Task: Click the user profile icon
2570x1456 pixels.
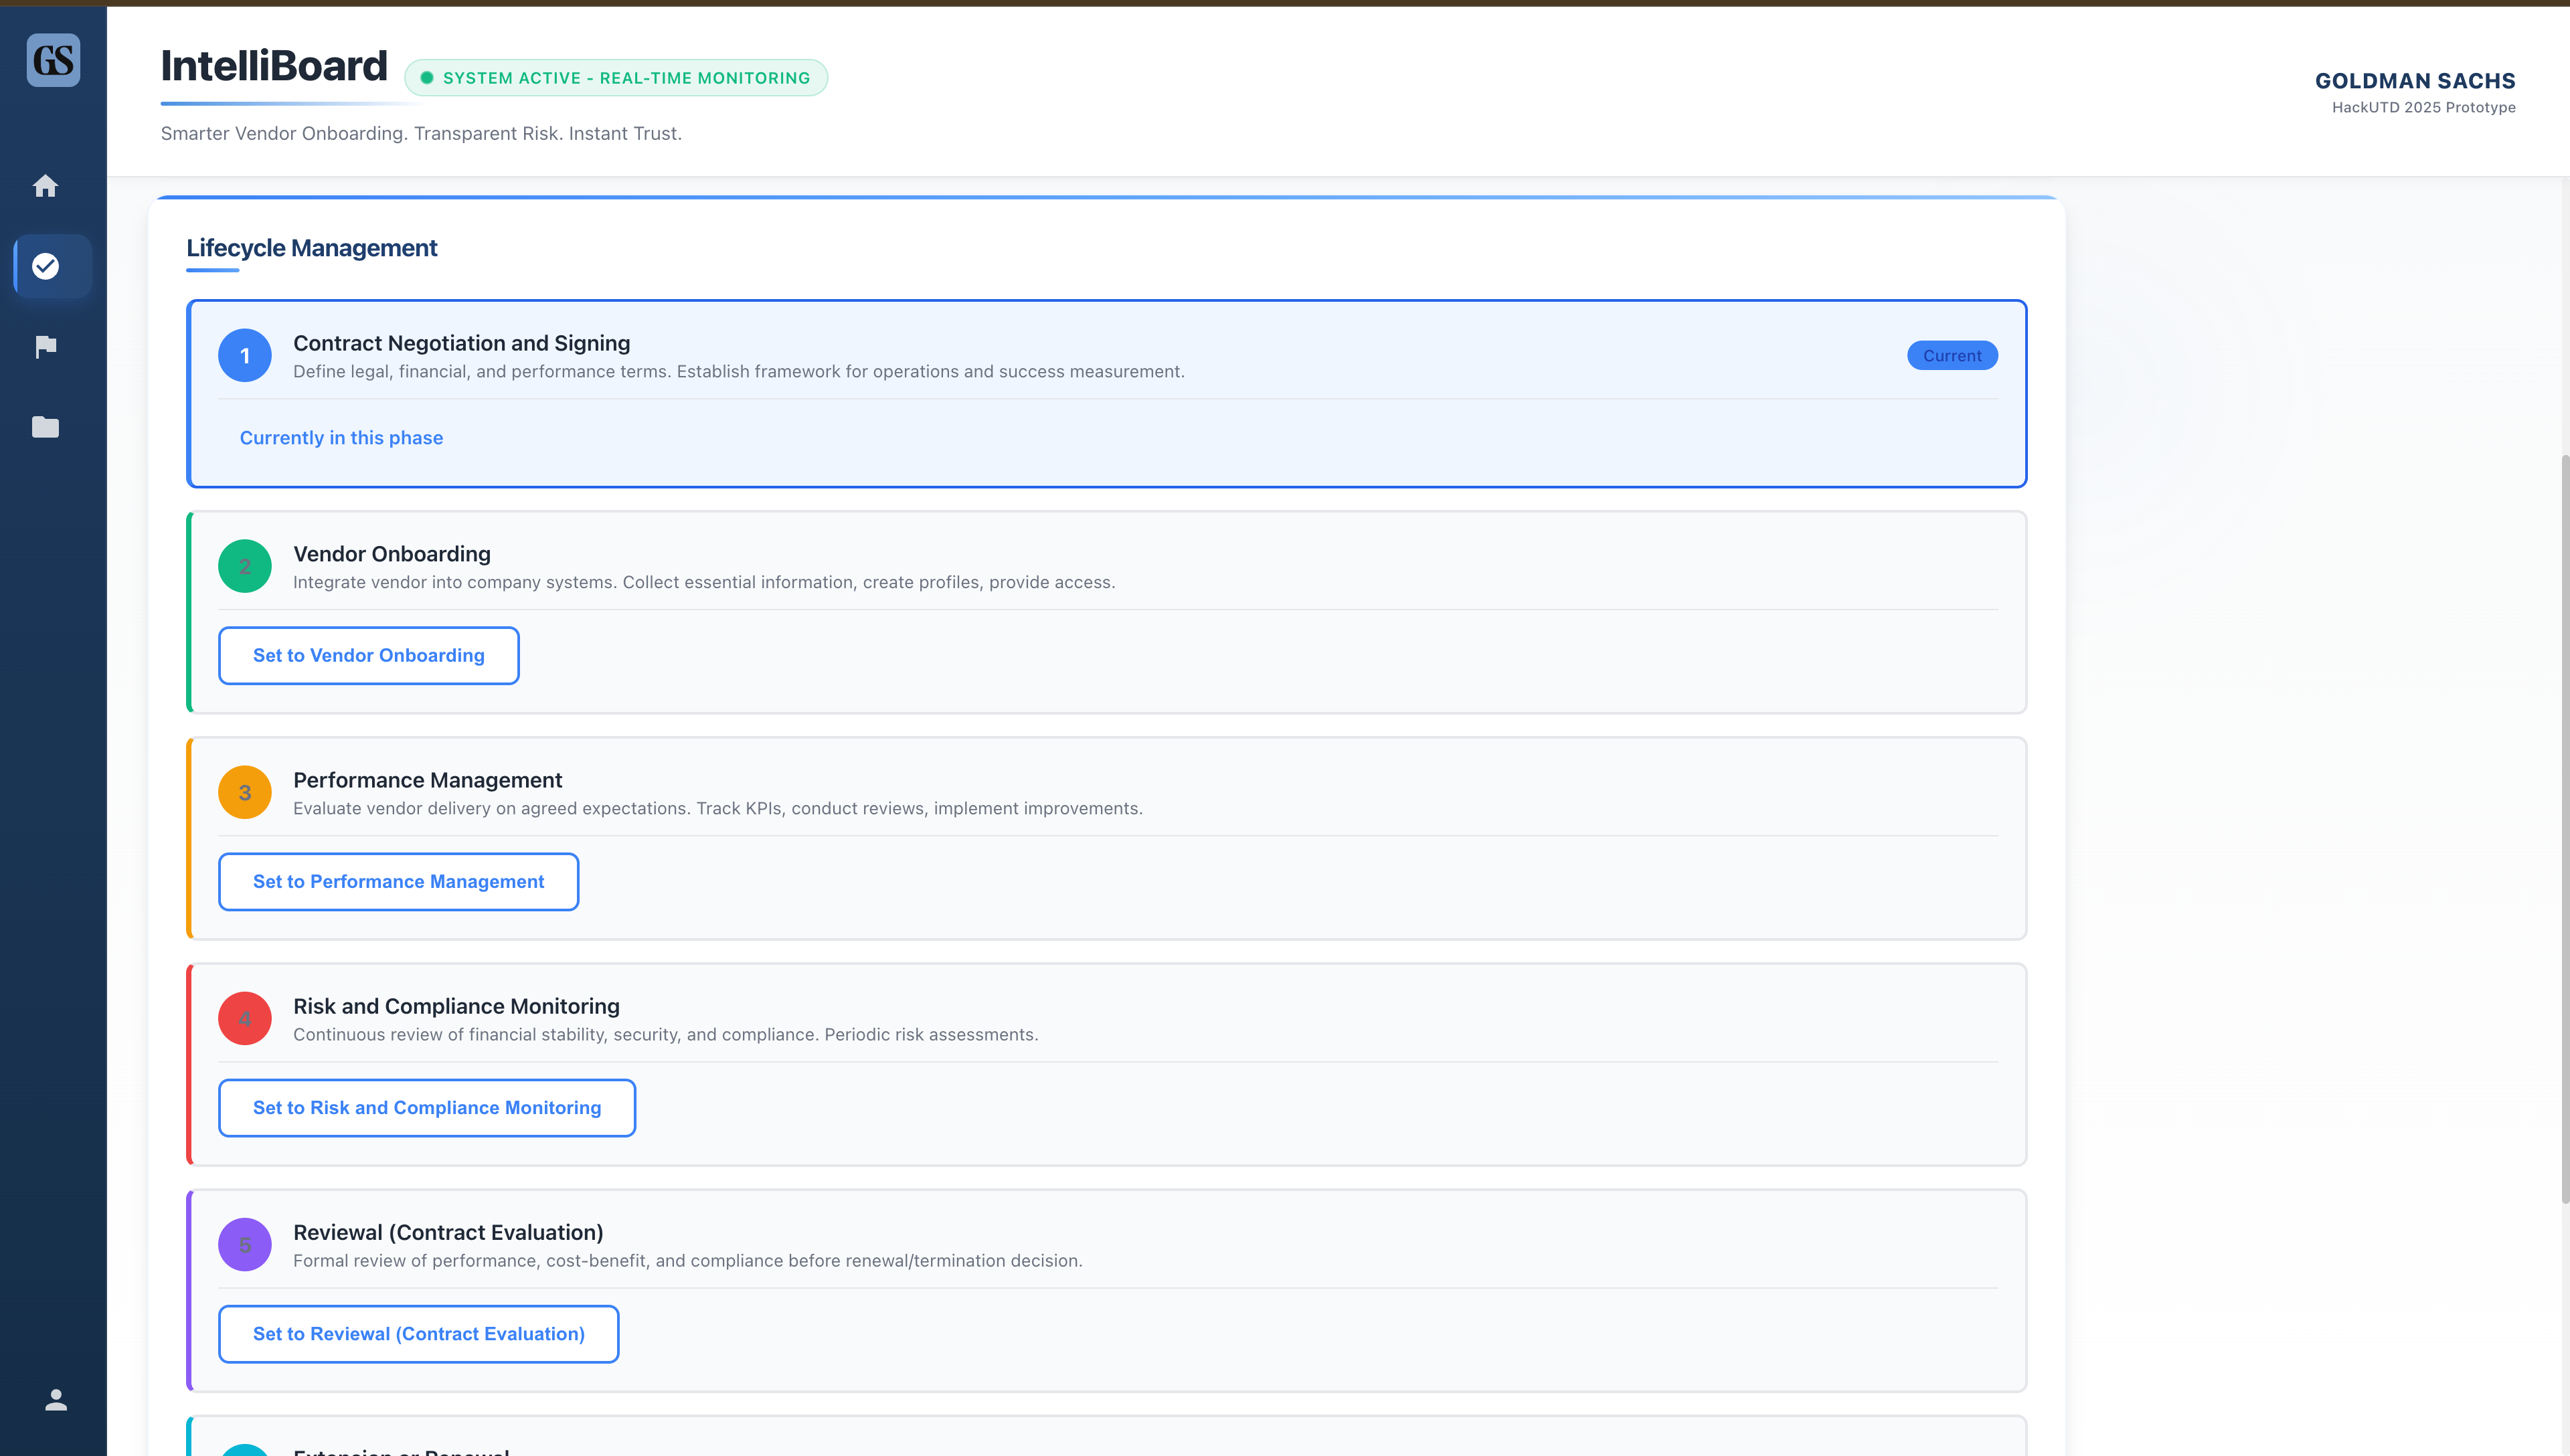Action: (56, 1400)
